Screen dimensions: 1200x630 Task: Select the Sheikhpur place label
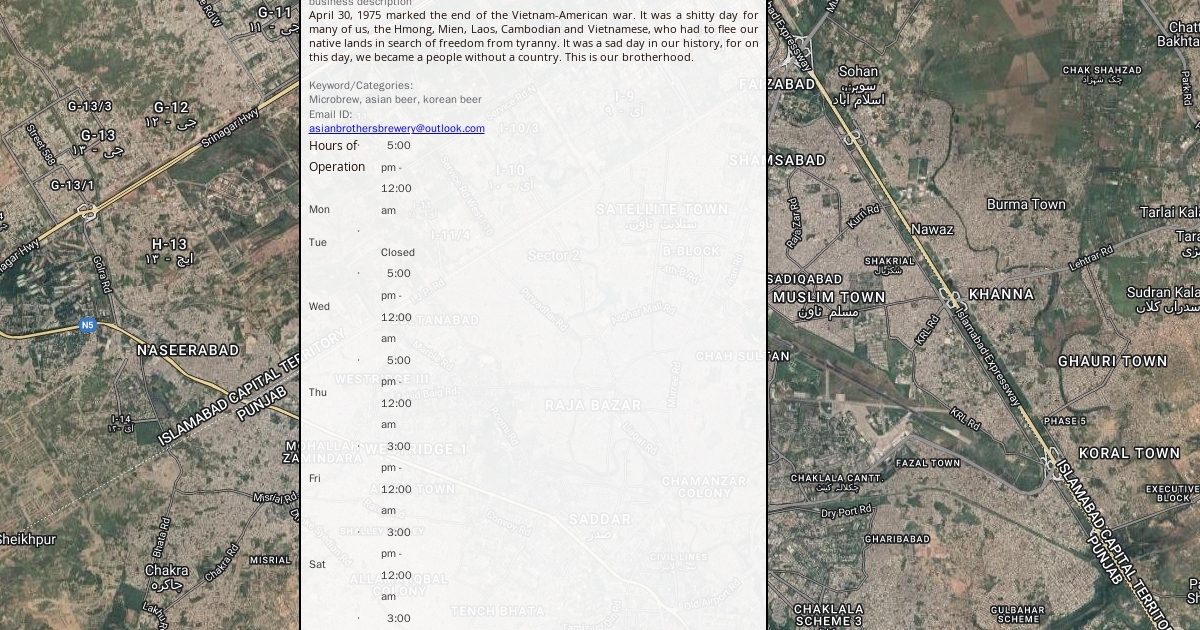click(27, 539)
